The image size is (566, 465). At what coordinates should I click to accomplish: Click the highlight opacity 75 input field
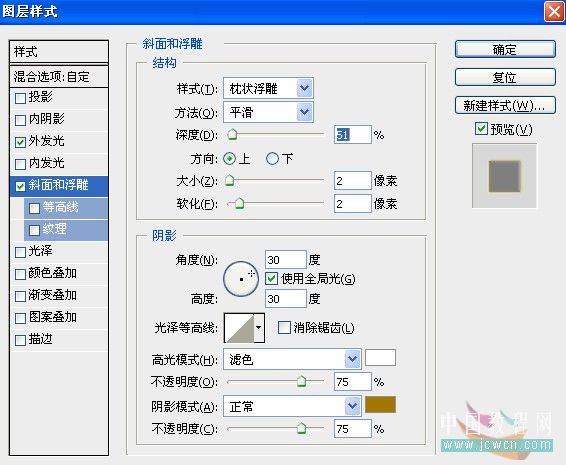coord(353,382)
